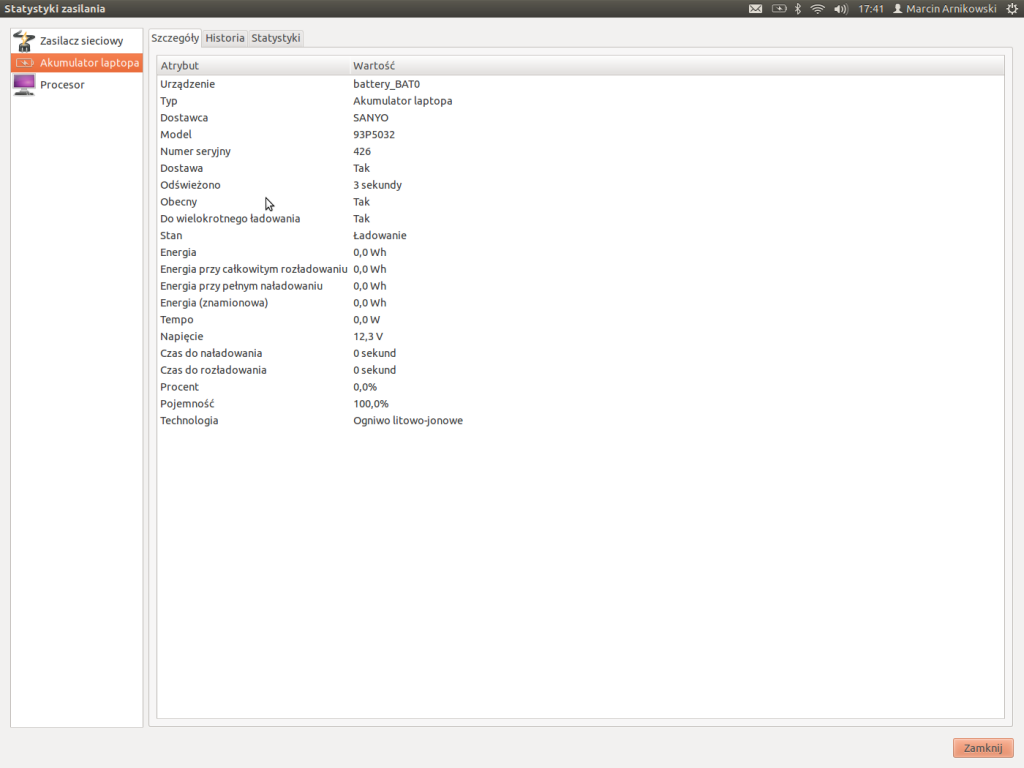Click the 0,0% percentage value
This screenshot has height=768, width=1024.
point(365,387)
